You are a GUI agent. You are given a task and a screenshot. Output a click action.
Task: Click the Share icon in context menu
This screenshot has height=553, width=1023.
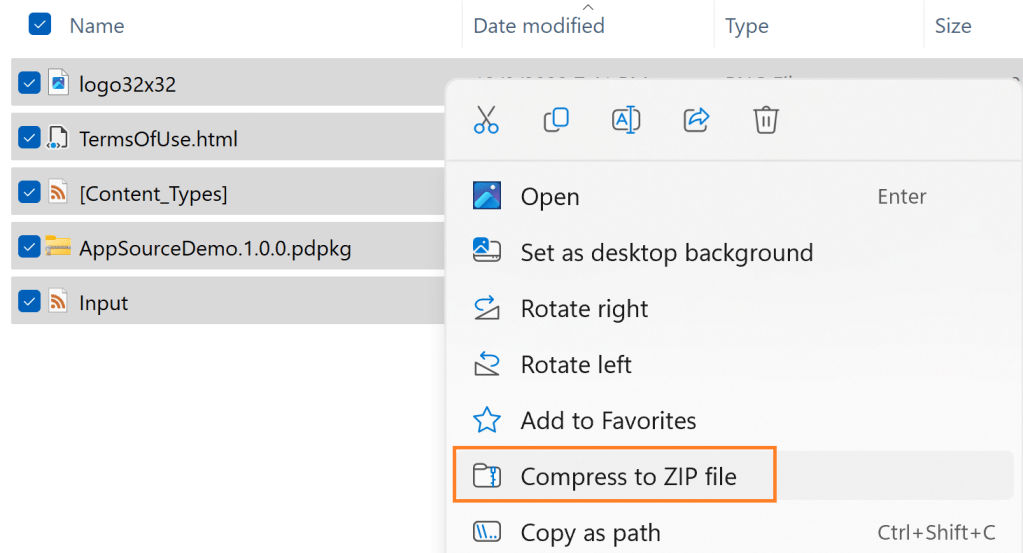695,120
